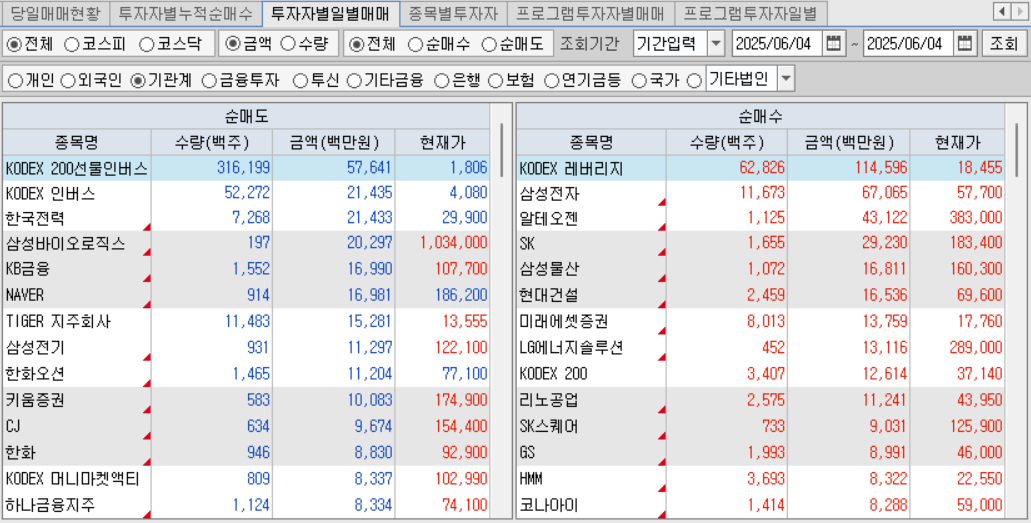Select the KODEX 레버리지 row

pyautogui.click(x=761, y=168)
